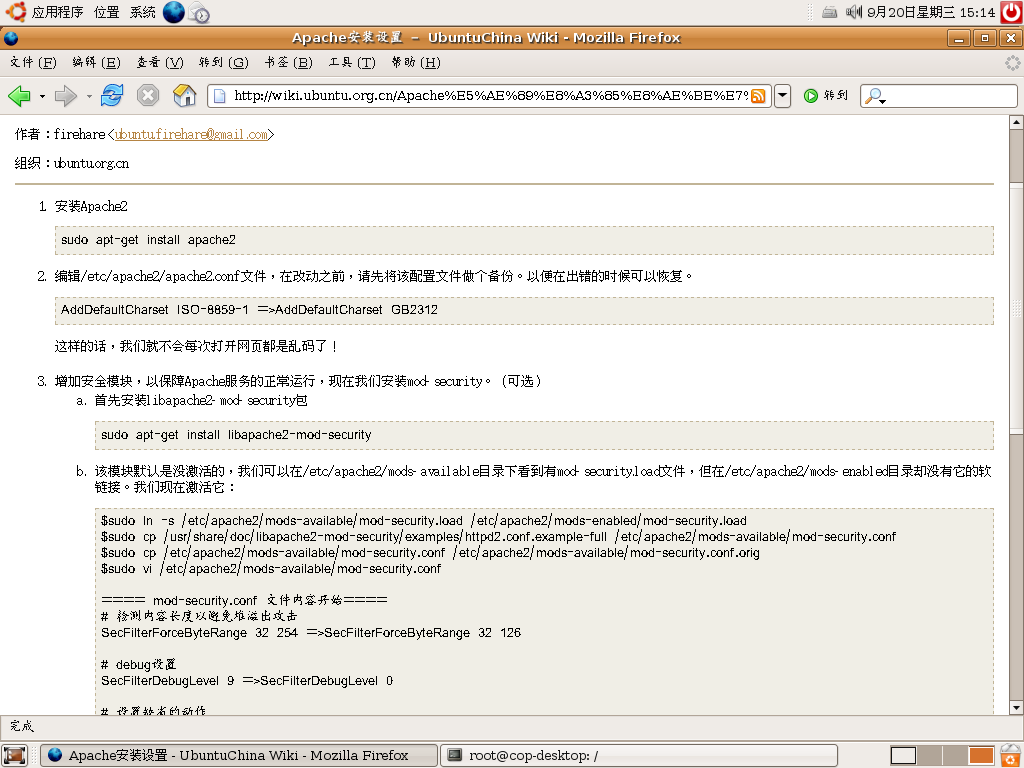Open the 帮助 (H) menu
The image size is (1024, 768).
pyautogui.click(x=416, y=63)
